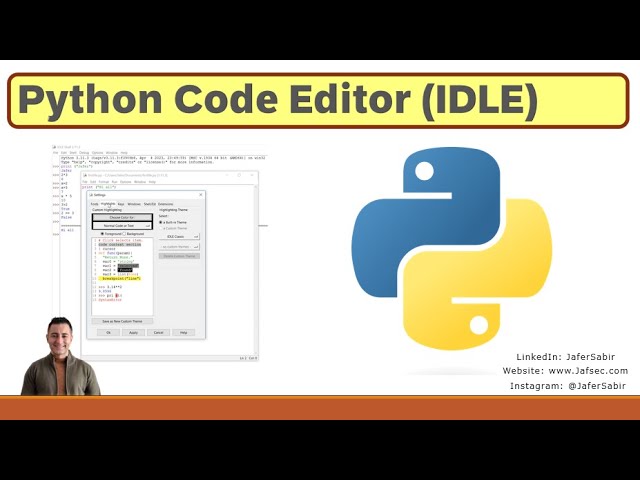Image resolution: width=640 pixels, height=480 pixels.
Task: Click Save as New Custom Theme
Action: [x=121, y=321]
